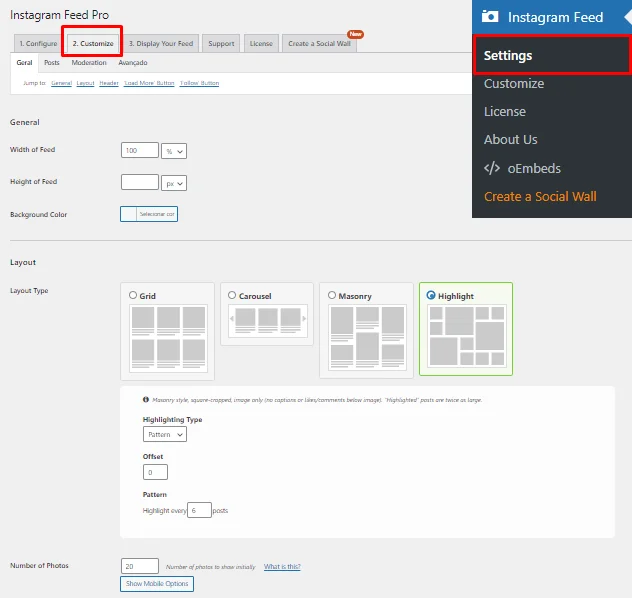Click the Width of Feed input field
Viewport: 632px width, 598px height.
click(x=139, y=150)
